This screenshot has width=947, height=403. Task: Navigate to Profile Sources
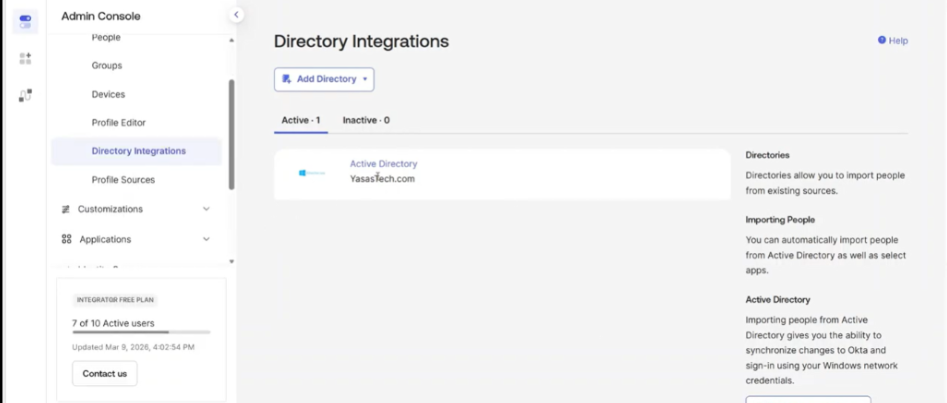[x=123, y=180]
